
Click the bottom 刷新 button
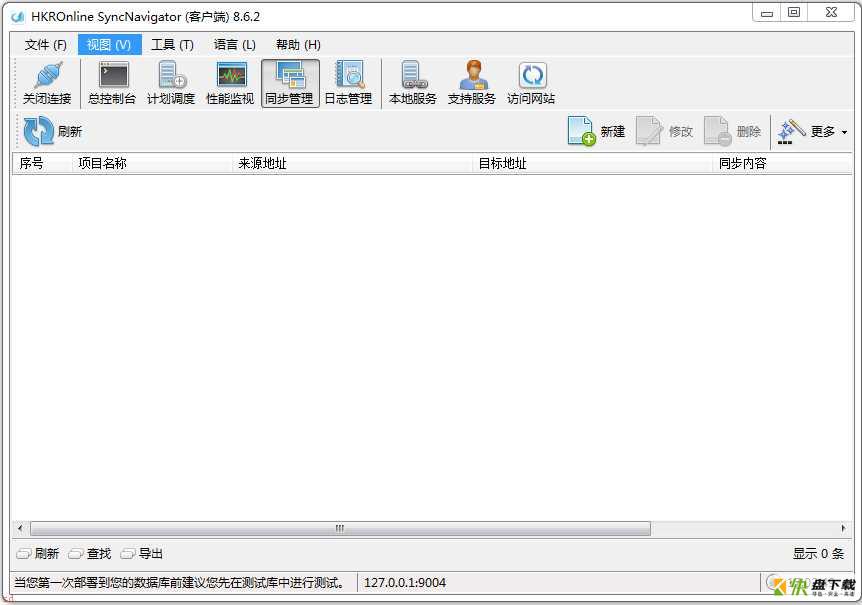click(x=38, y=554)
